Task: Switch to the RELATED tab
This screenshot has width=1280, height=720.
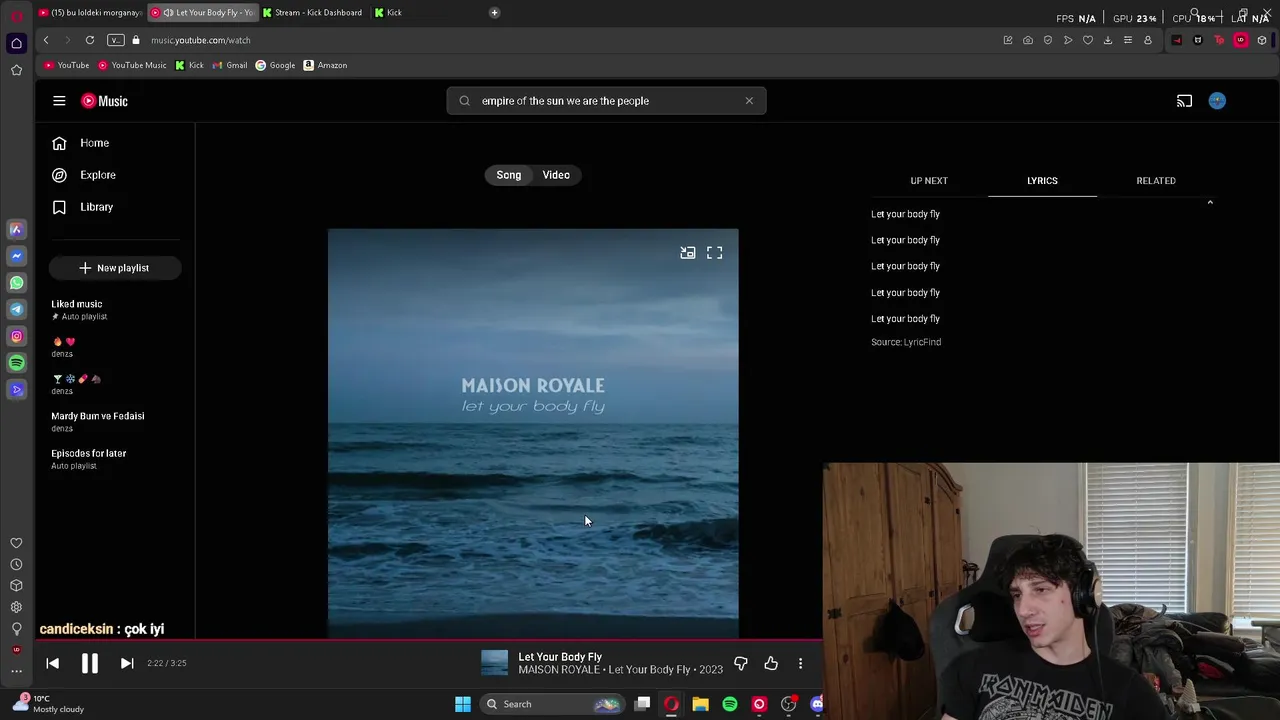Action: [x=1156, y=181]
